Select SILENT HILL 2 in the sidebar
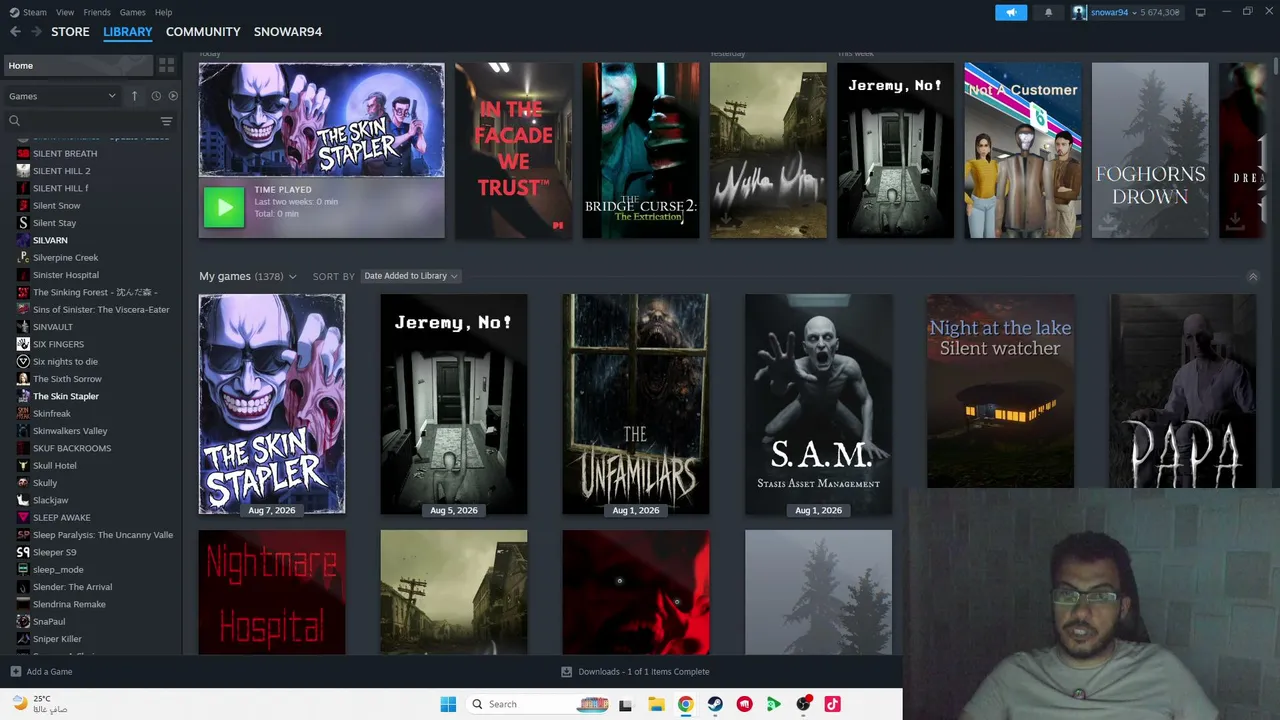This screenshot has height=720, width=1280. coord(61,171)
